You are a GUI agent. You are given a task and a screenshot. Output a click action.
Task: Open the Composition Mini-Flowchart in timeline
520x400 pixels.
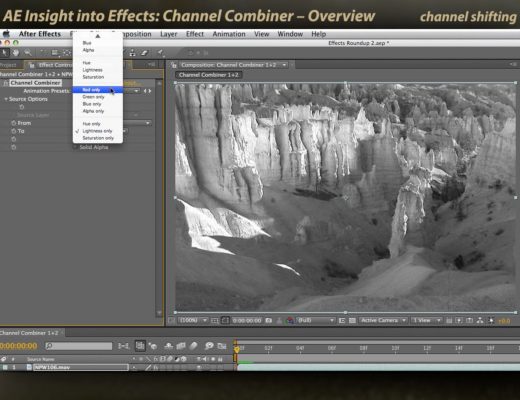click(x=123, y=346)
